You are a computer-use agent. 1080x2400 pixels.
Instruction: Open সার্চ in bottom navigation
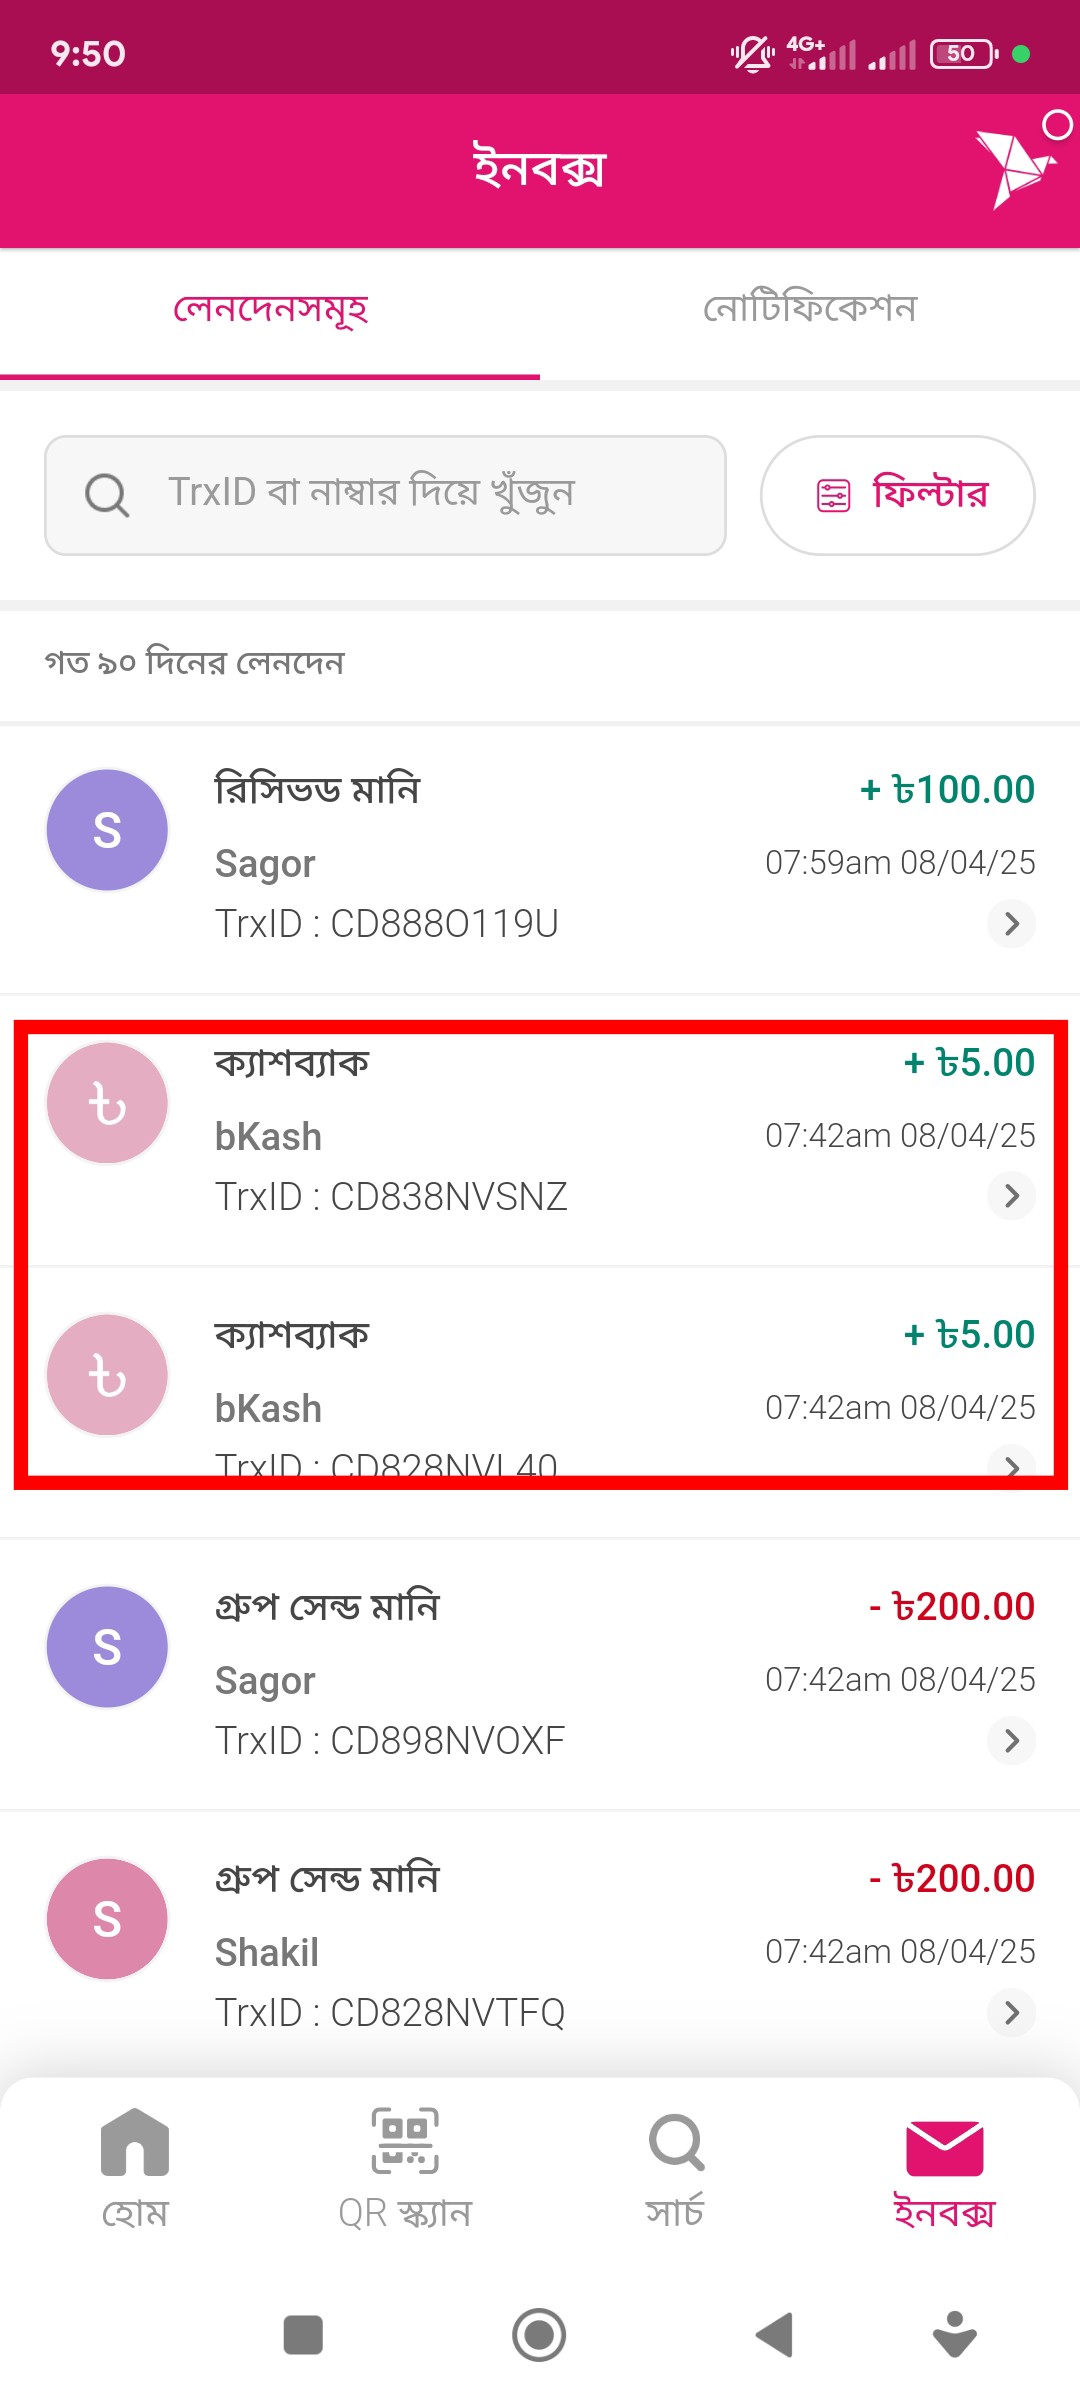pos(675,2170)
